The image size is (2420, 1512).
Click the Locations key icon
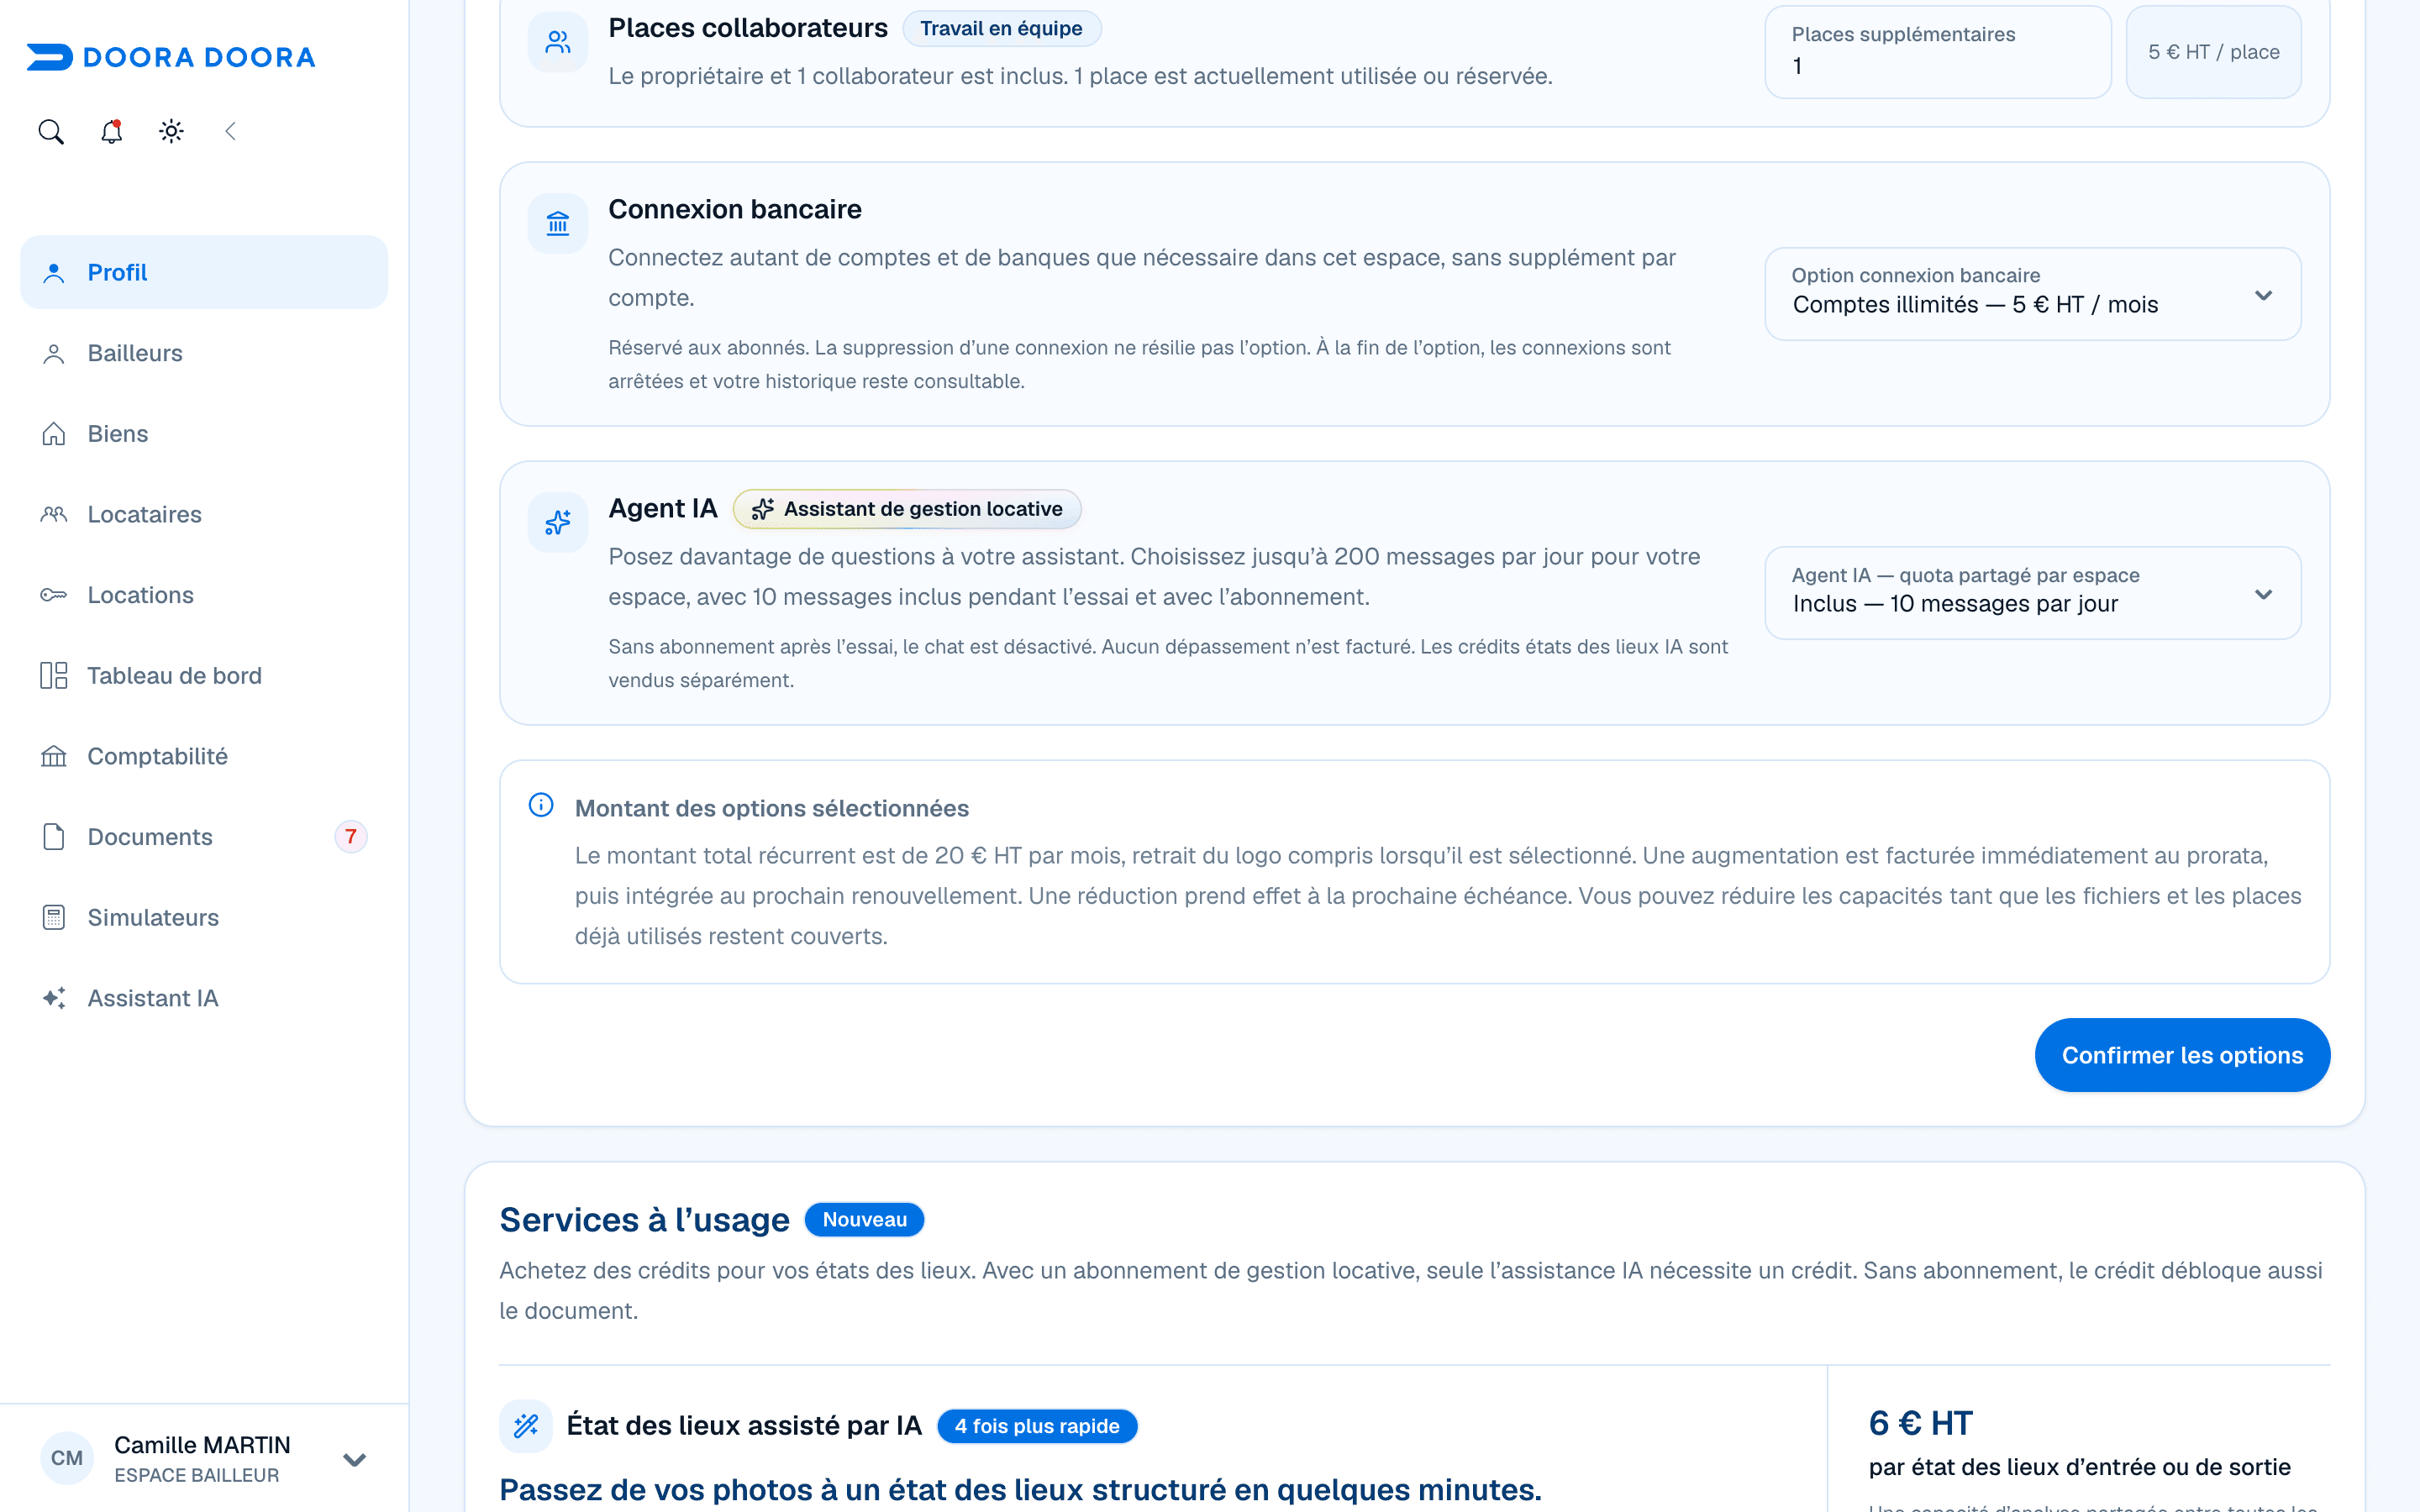[x=54, y=595]
